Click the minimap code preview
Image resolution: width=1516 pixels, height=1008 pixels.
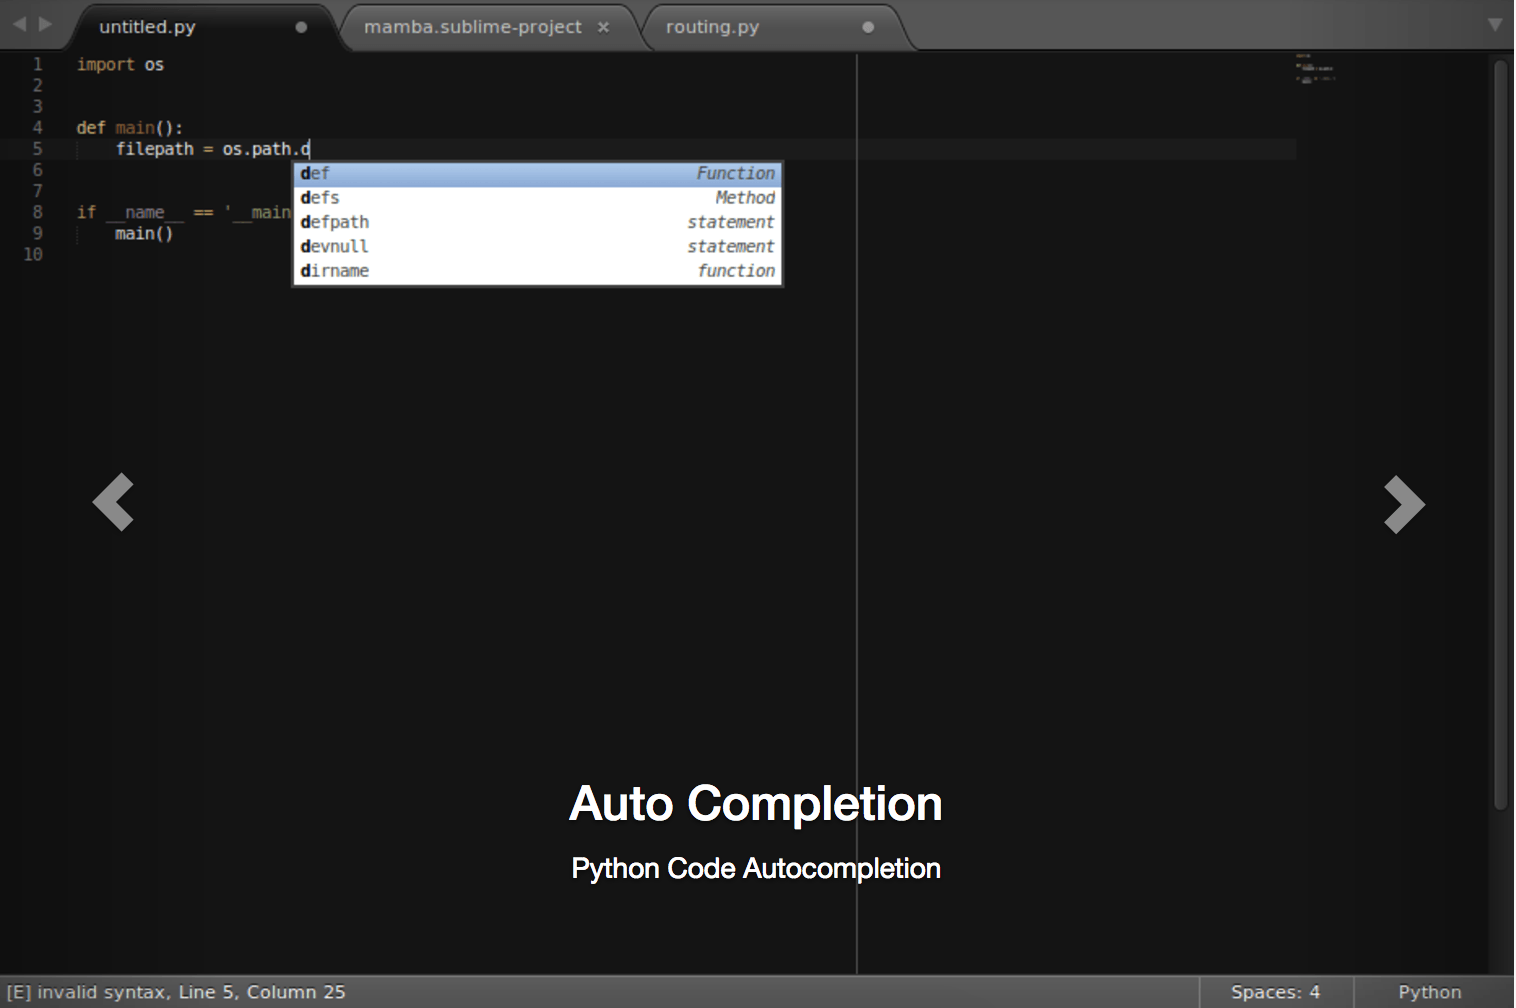(1314, 70)
